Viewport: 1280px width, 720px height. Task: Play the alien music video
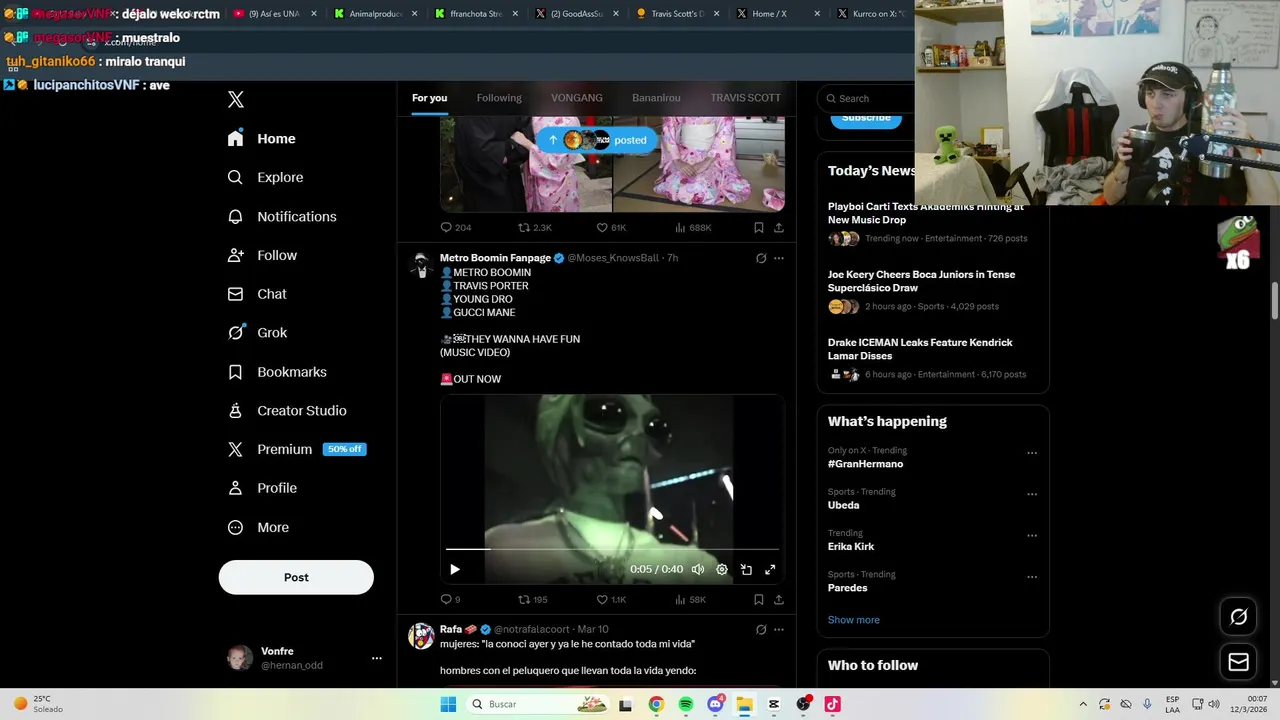click(x=455, y=569)
